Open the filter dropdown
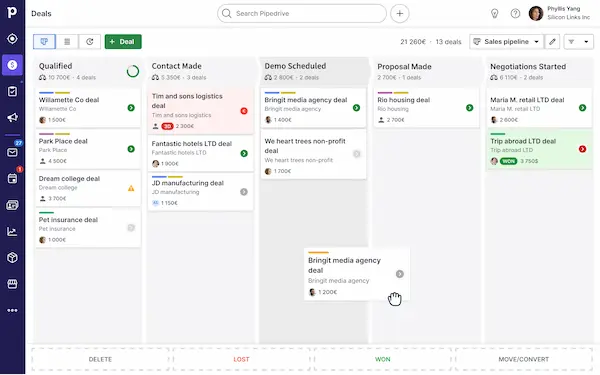600x375 pixels. [579, 42]
